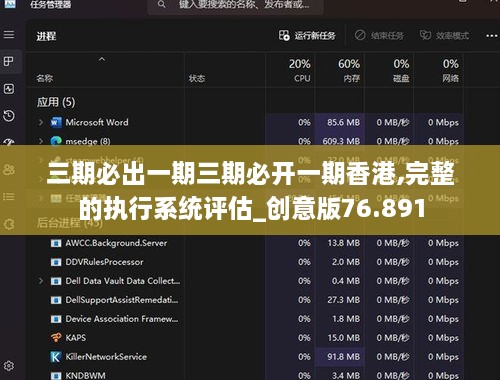Toggle sort chevron above 名称 column
Image resolution: width=500 pixels, height=380 pixels.
(102, 59)
